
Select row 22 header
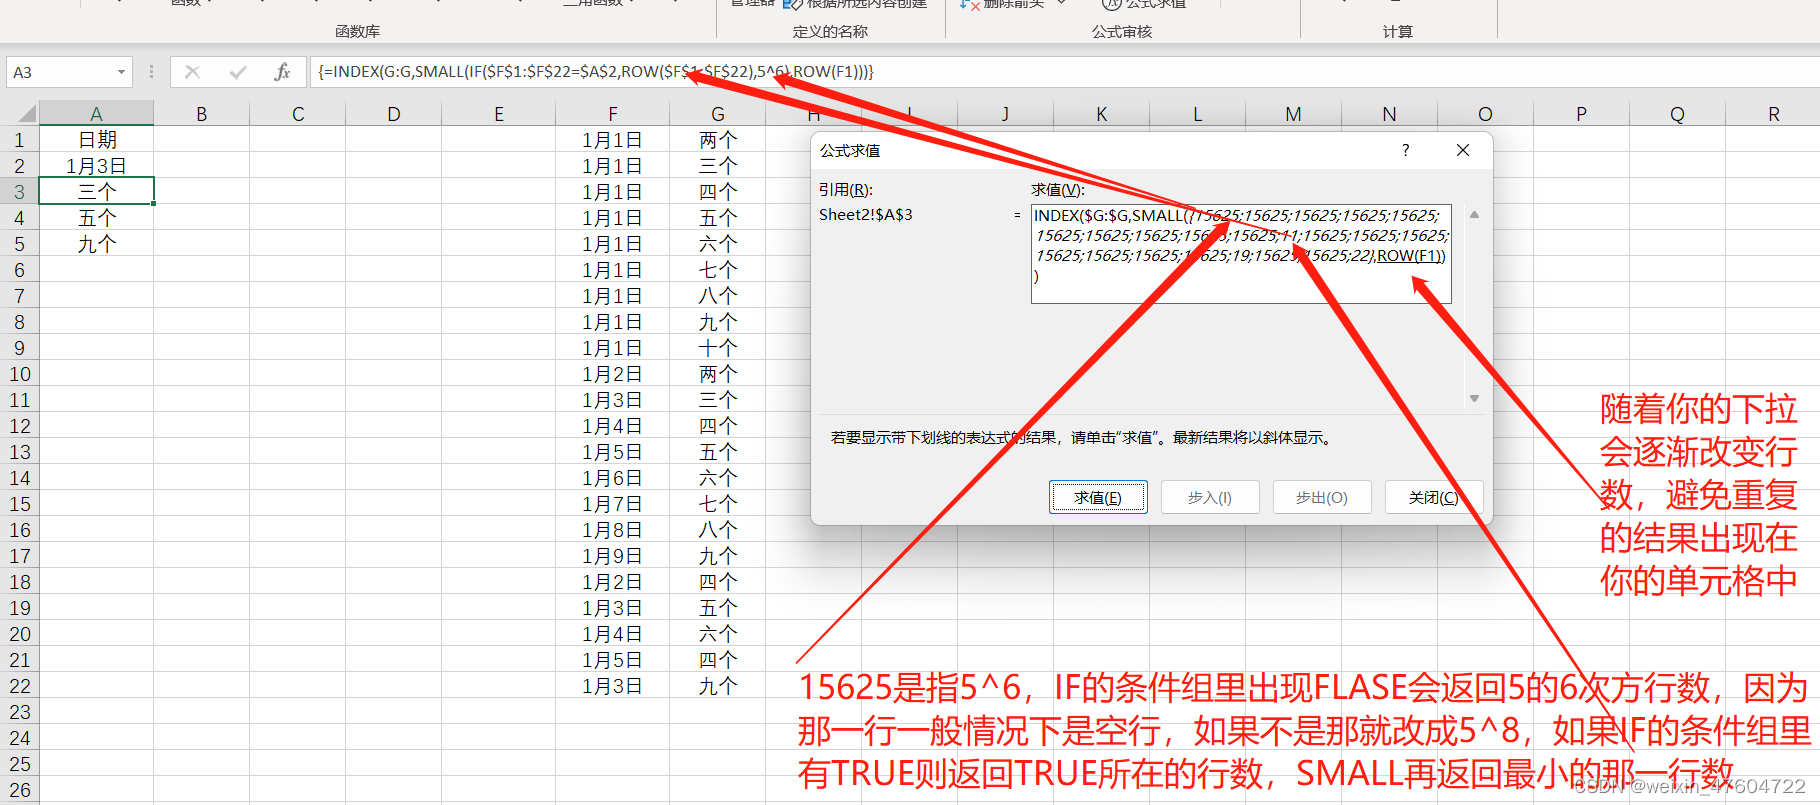point(19,686)
